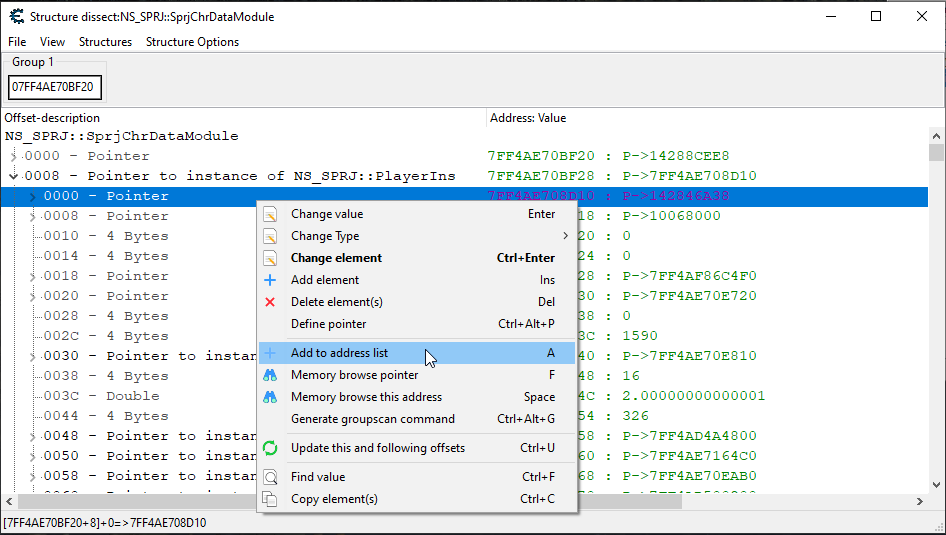This screenshot has width=946, height=535.
Task: Click the green refresh icon for Update offsets
Action: pyautogui.click(x=269, y=448)
